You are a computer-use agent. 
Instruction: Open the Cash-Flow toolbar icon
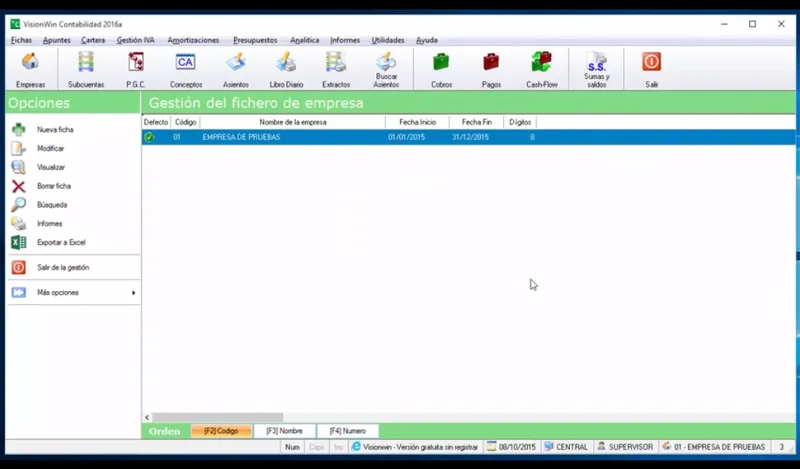(542, 69)
